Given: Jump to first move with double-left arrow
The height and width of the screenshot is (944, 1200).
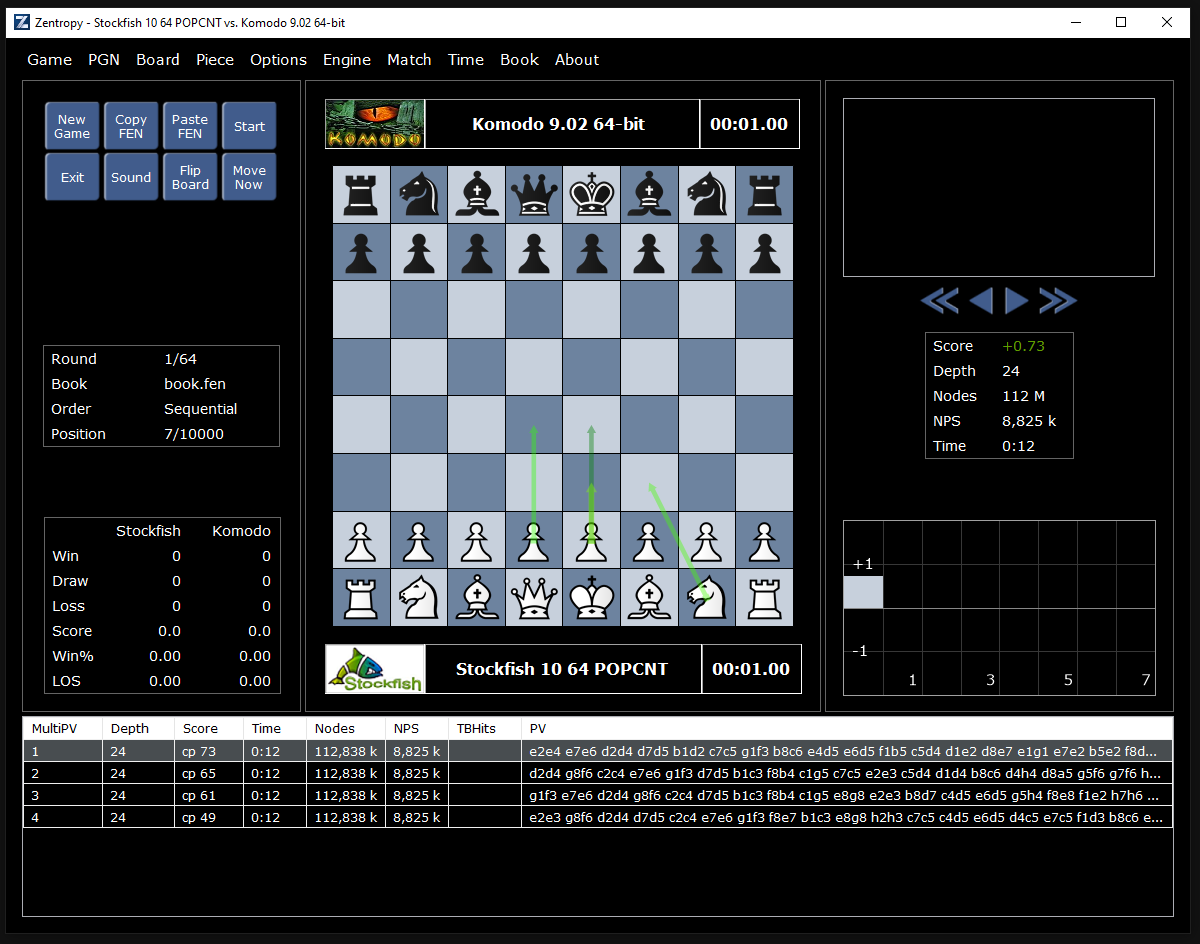Looking at the screenshot, I should (x=939, y=300).
